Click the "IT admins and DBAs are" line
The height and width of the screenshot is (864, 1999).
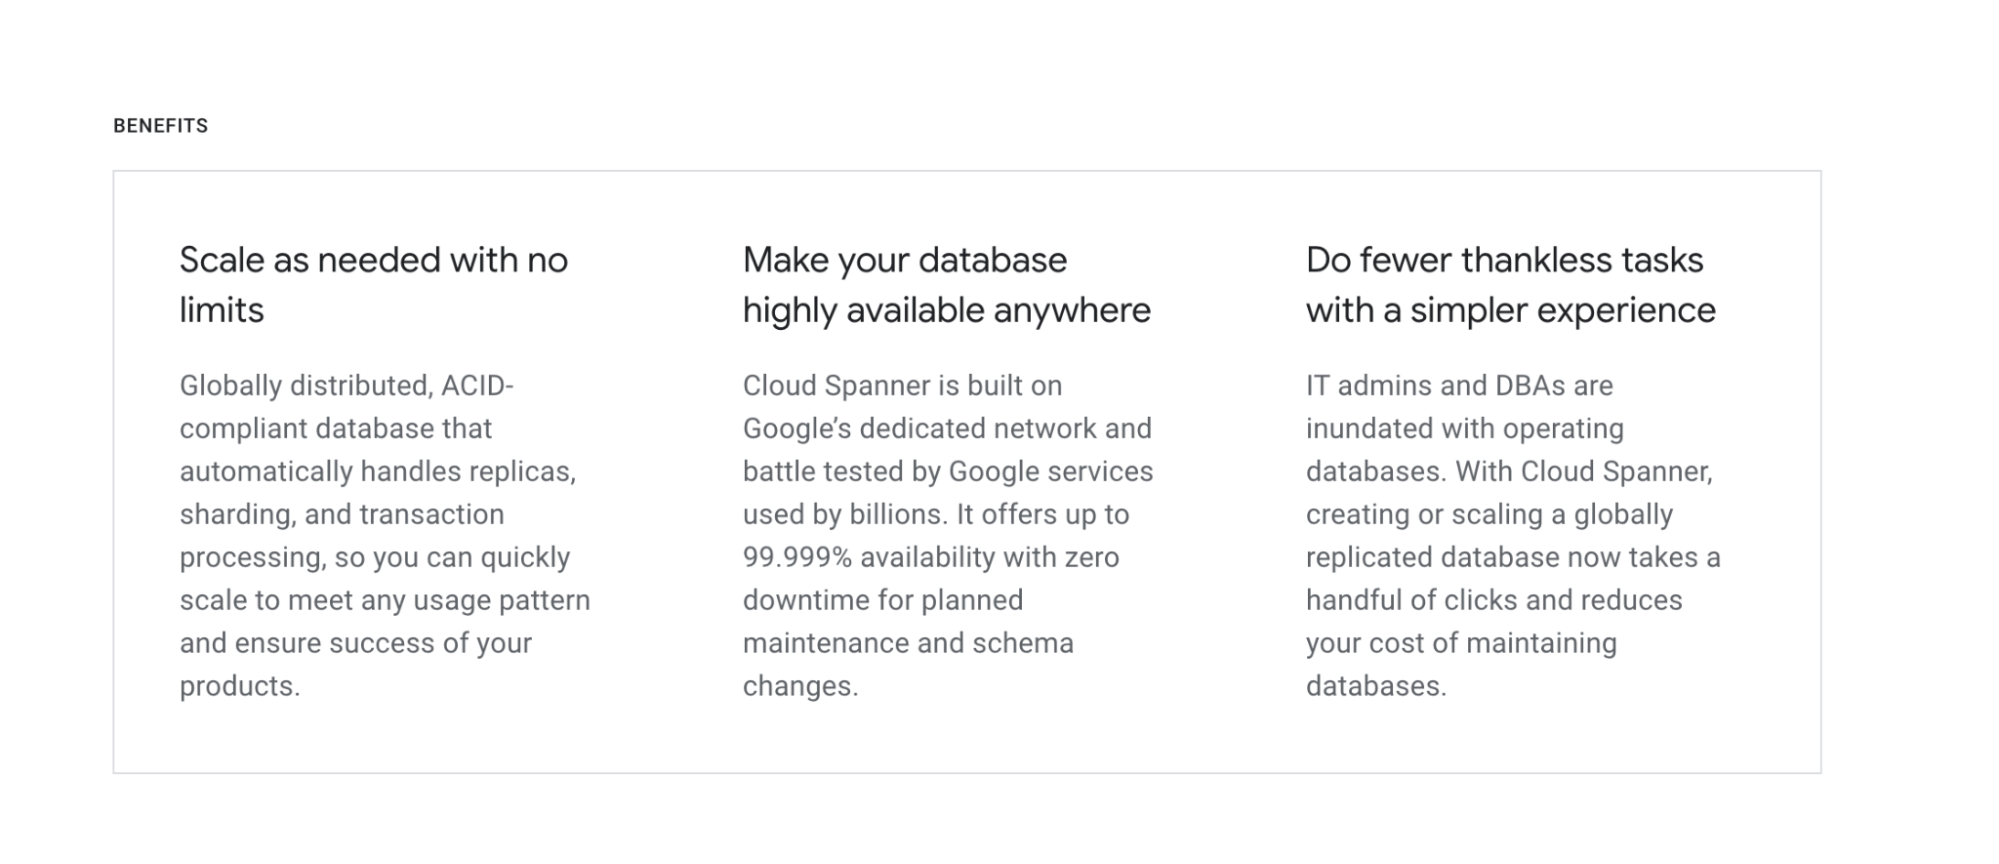click(x=1459, y=386)
